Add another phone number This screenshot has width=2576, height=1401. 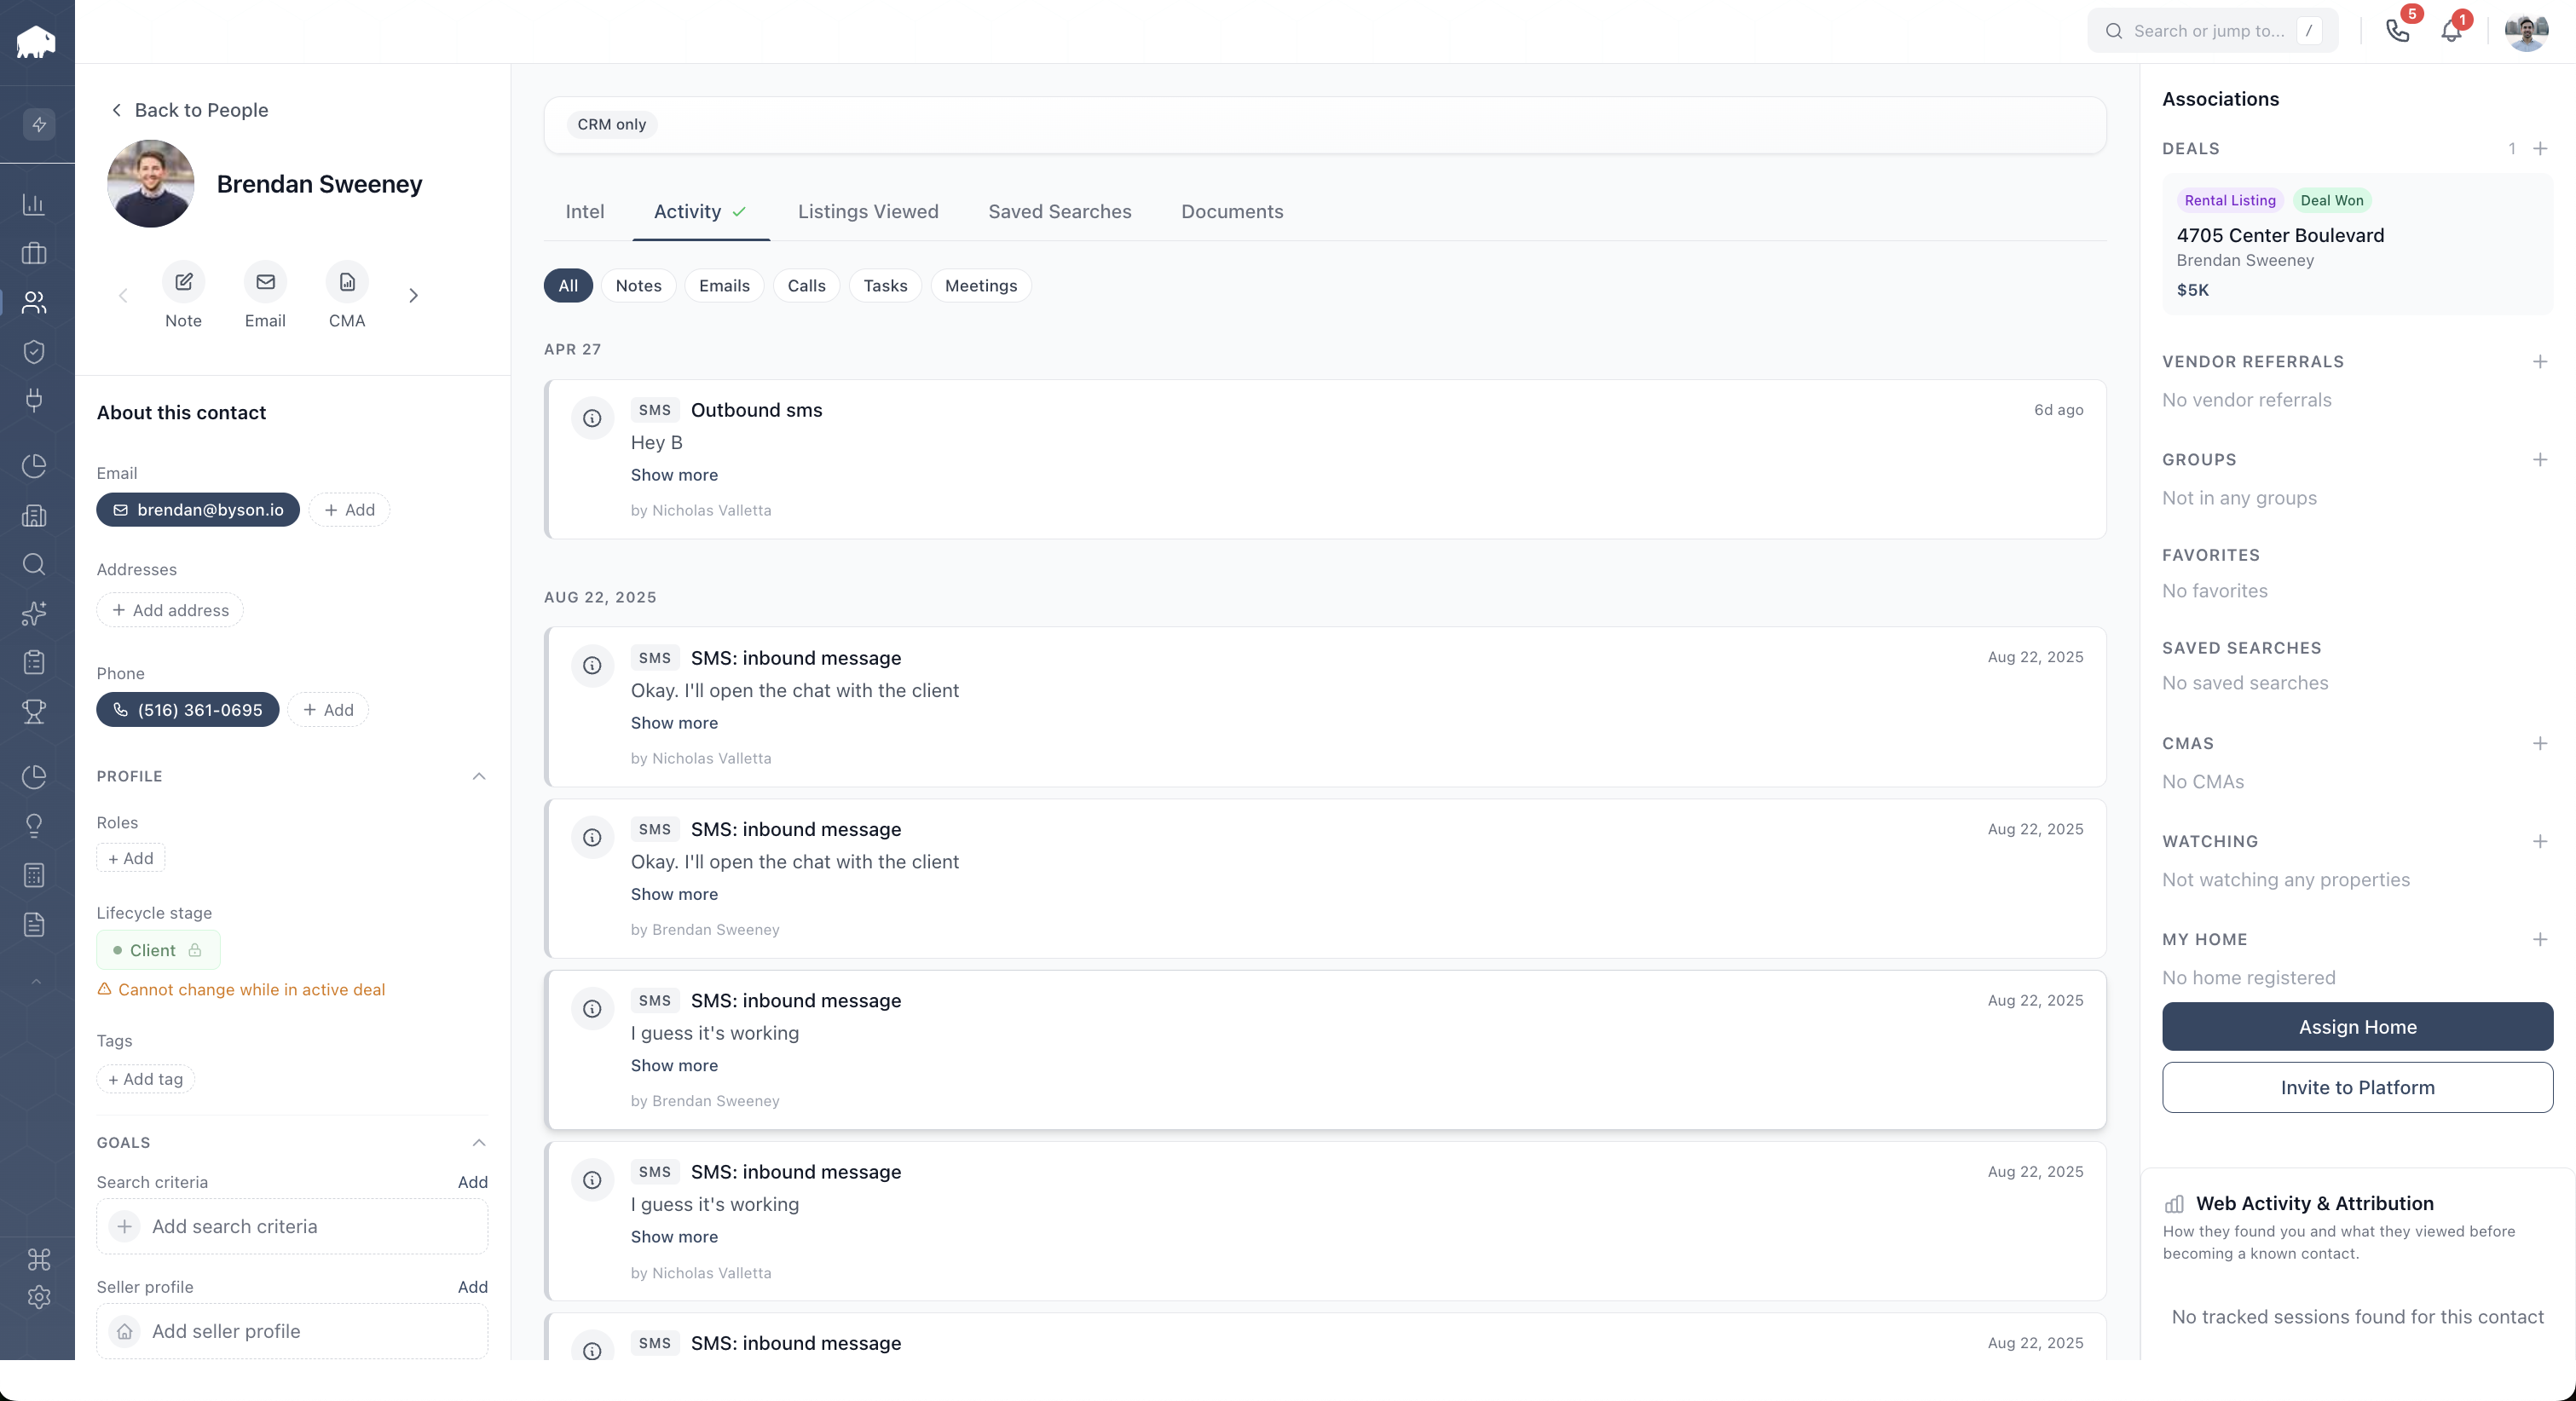pos(328,710)
